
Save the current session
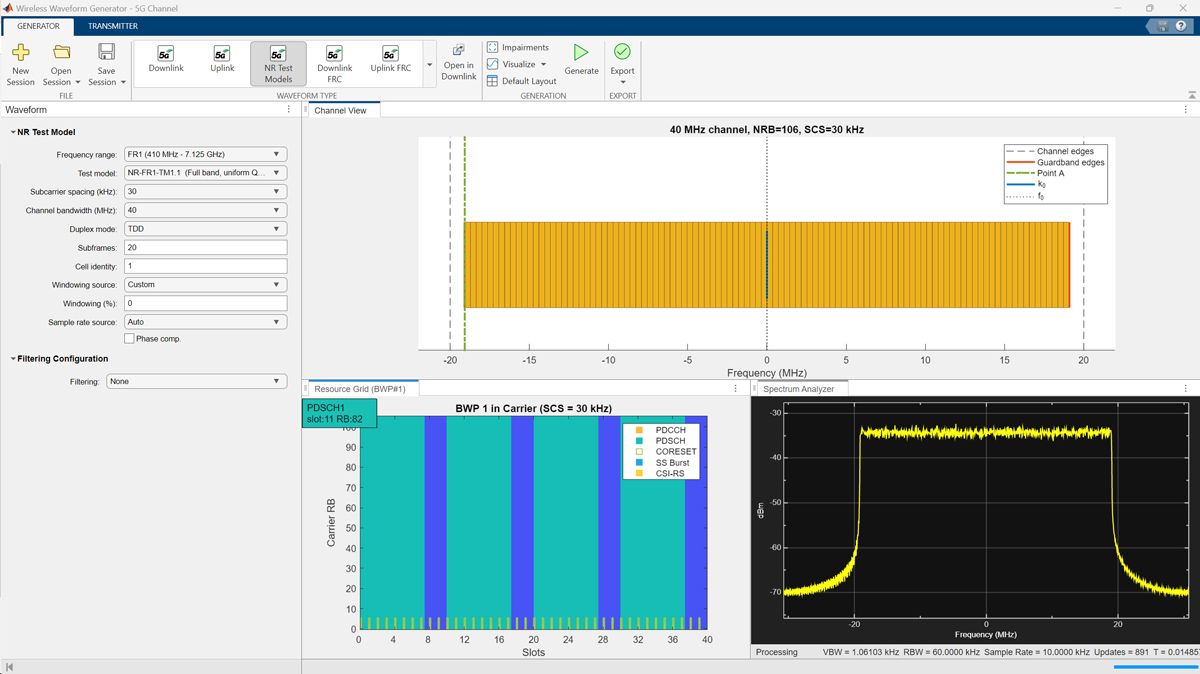coord(105,62)
